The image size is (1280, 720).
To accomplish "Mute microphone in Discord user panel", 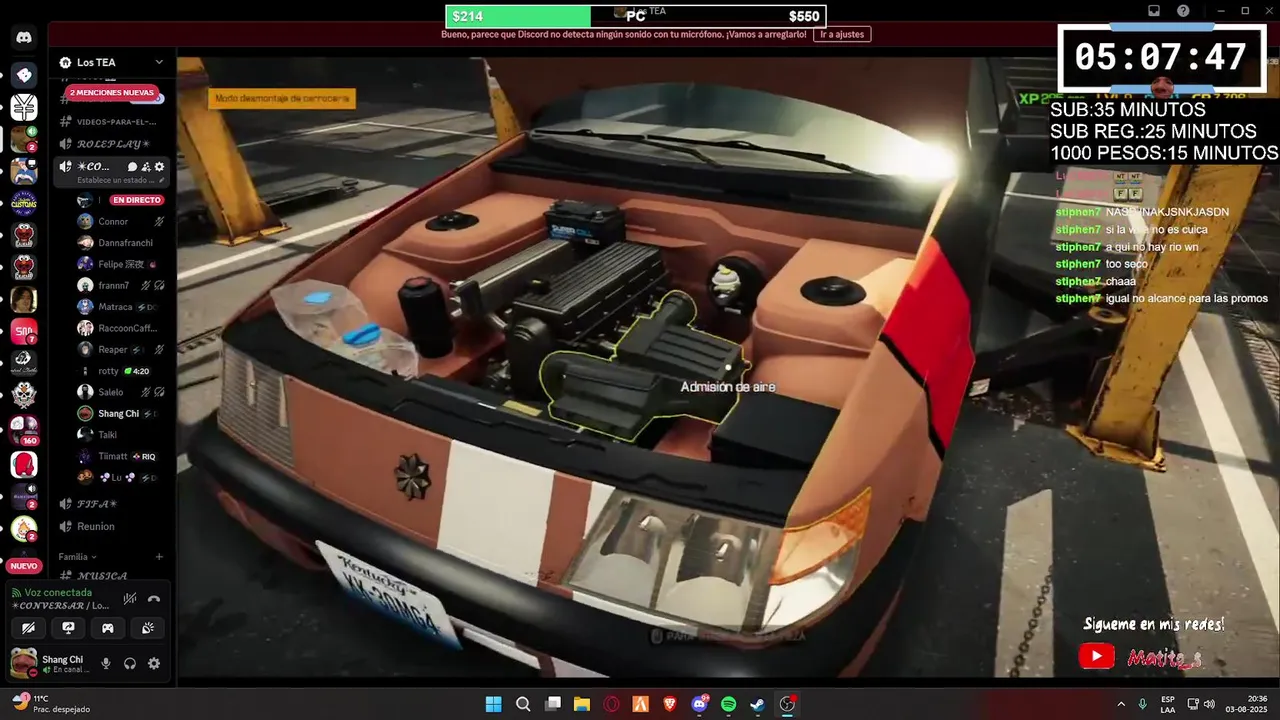I will click(x=106, y=663).
